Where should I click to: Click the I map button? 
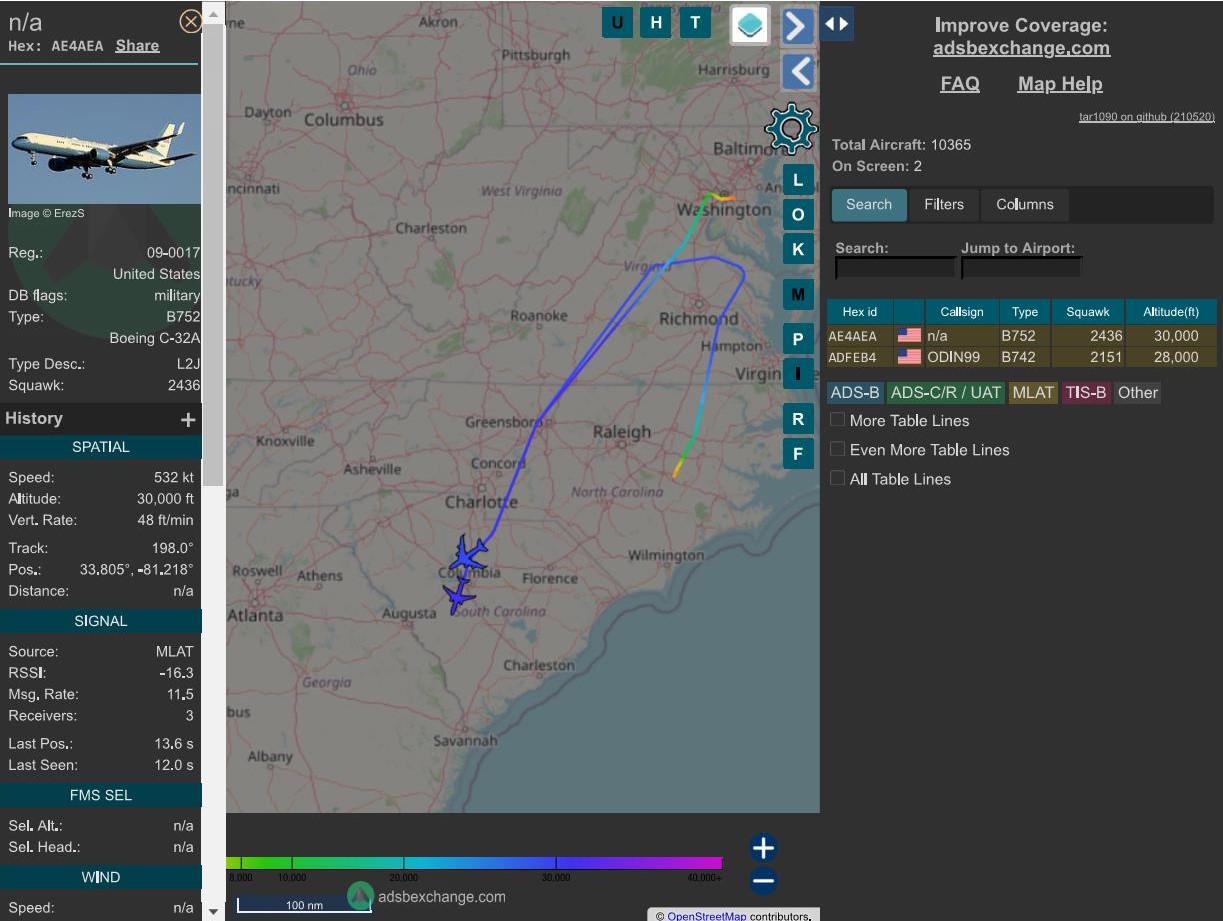point(798,375)
